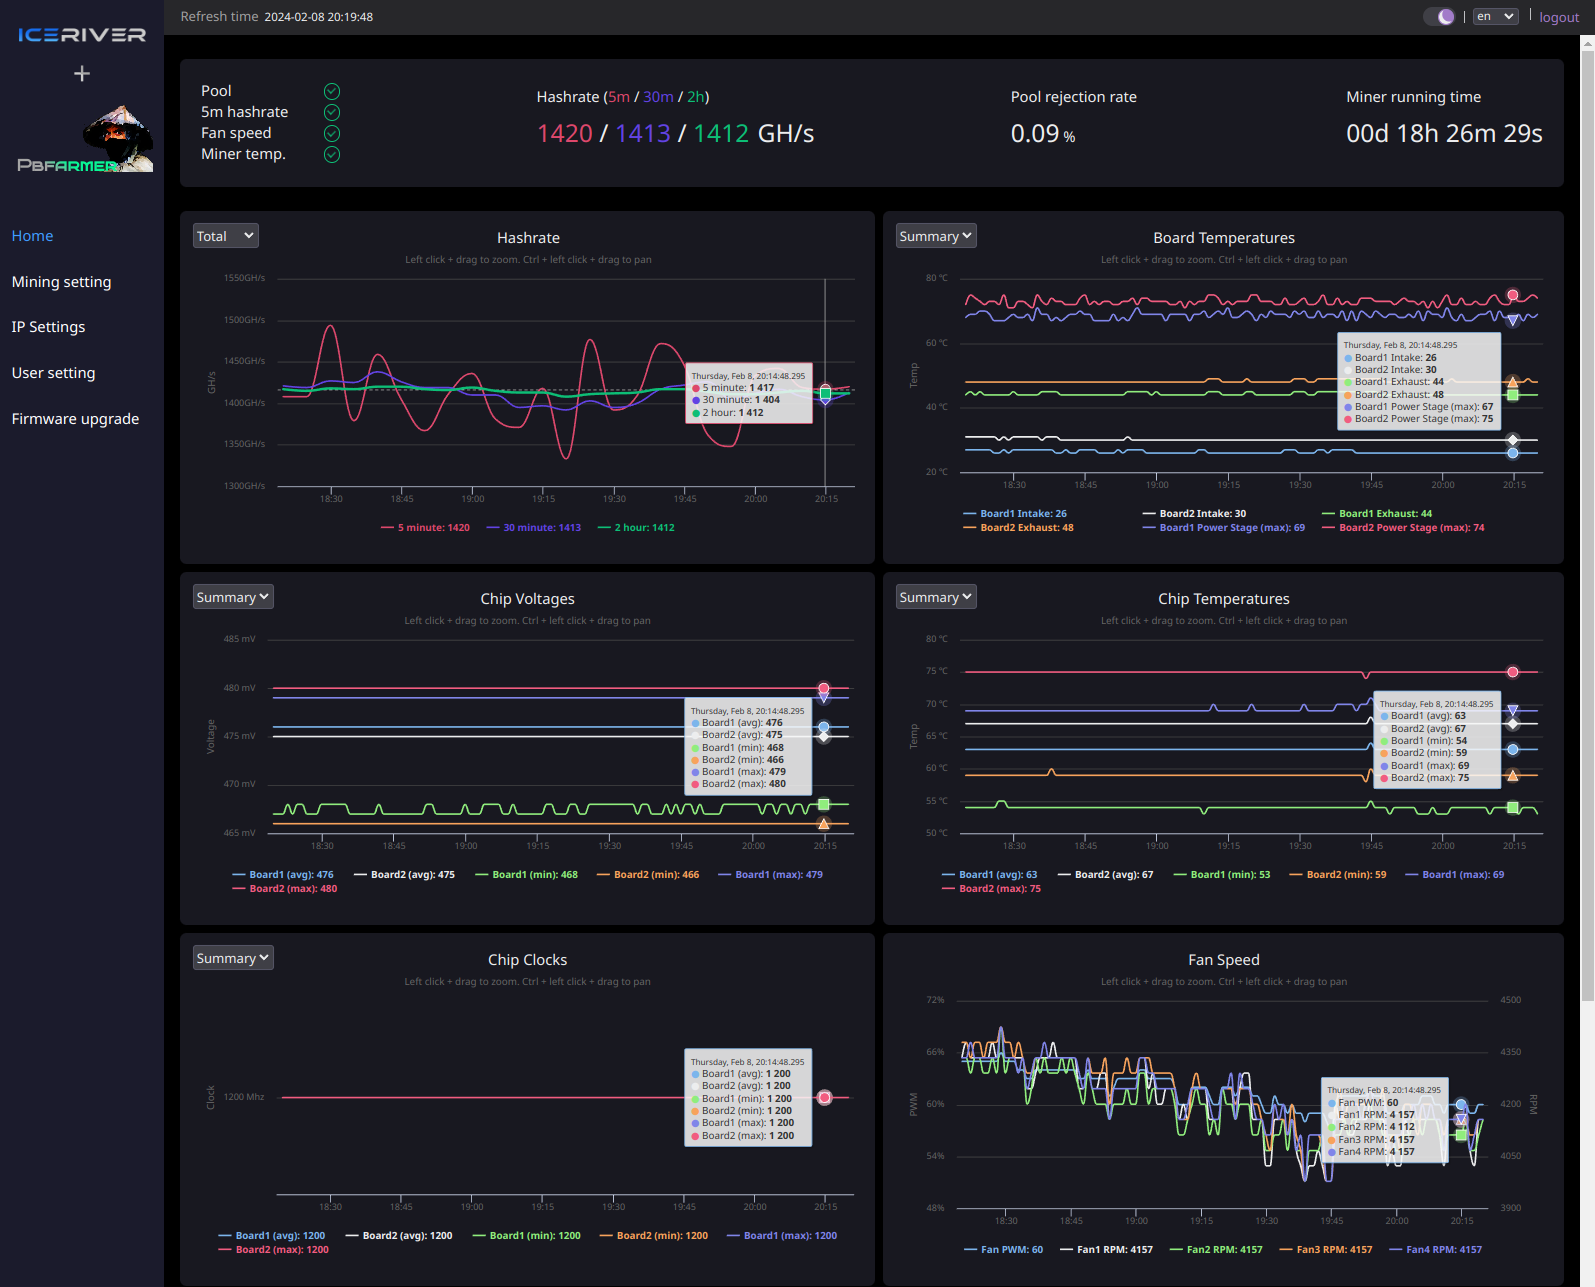1595x1287 pixels.
Task: Toggle Board2 Exhaust: 48 legend entry
Action: (x=1018, y=528)
